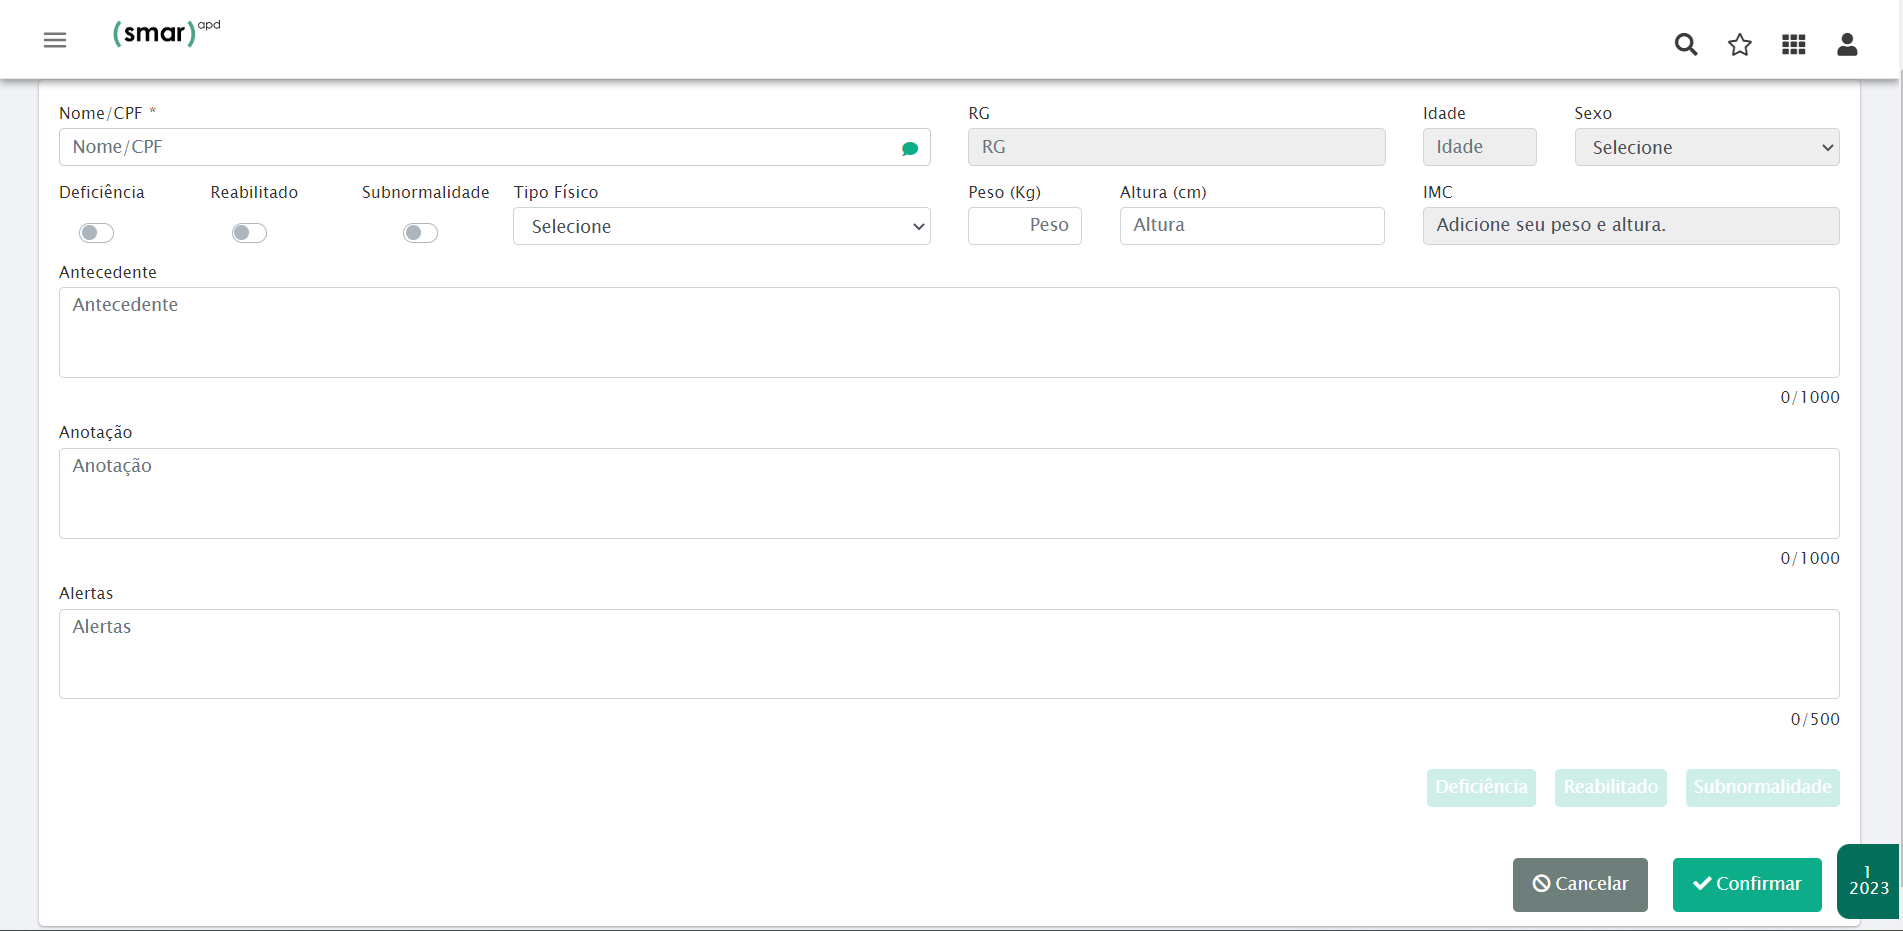This screenshot has height=931, width=1903.
Task: Open the apps grid icon
Action: [x=1794, y=44]
